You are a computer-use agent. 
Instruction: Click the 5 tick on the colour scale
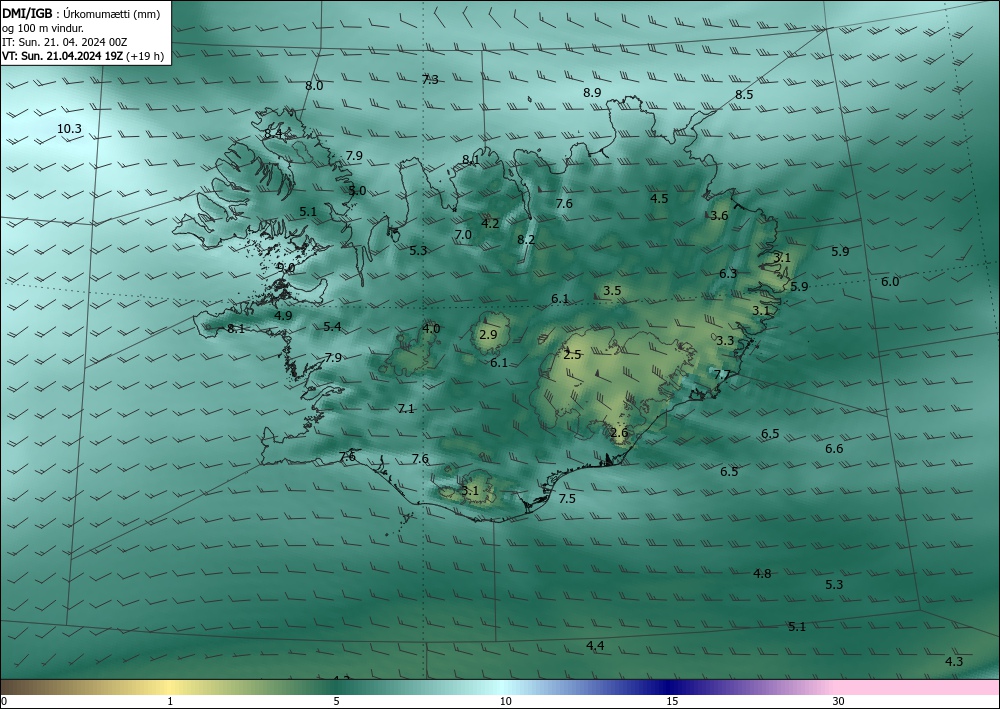336,701
